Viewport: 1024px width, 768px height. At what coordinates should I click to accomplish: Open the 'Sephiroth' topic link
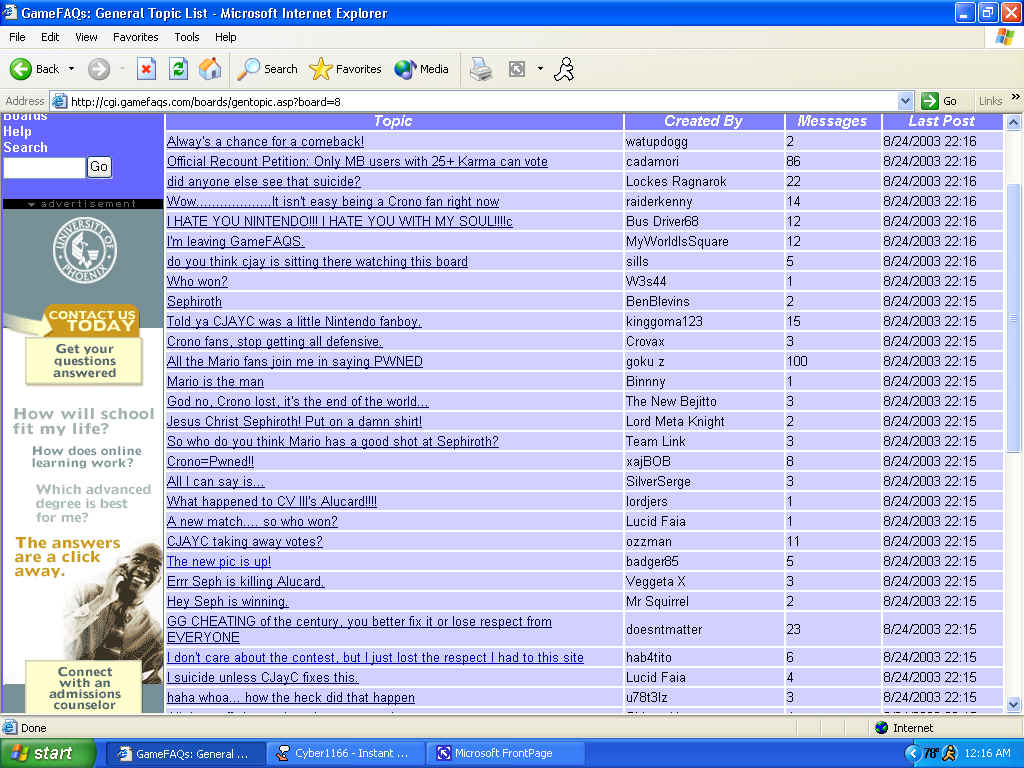click(194, 302)
